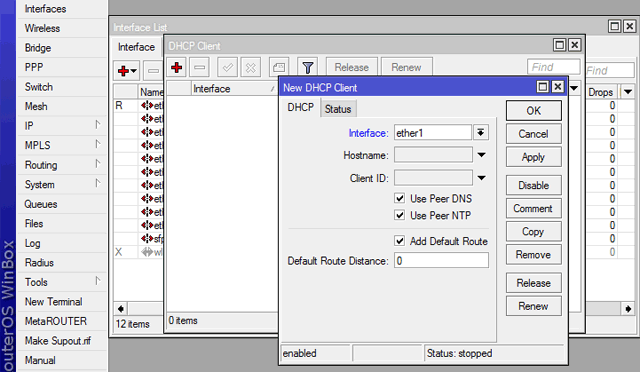Screen dimensions: 640x372
Task: Click the funnel filter icon in DHCP Client toolbar
Action: coord(308,67)
